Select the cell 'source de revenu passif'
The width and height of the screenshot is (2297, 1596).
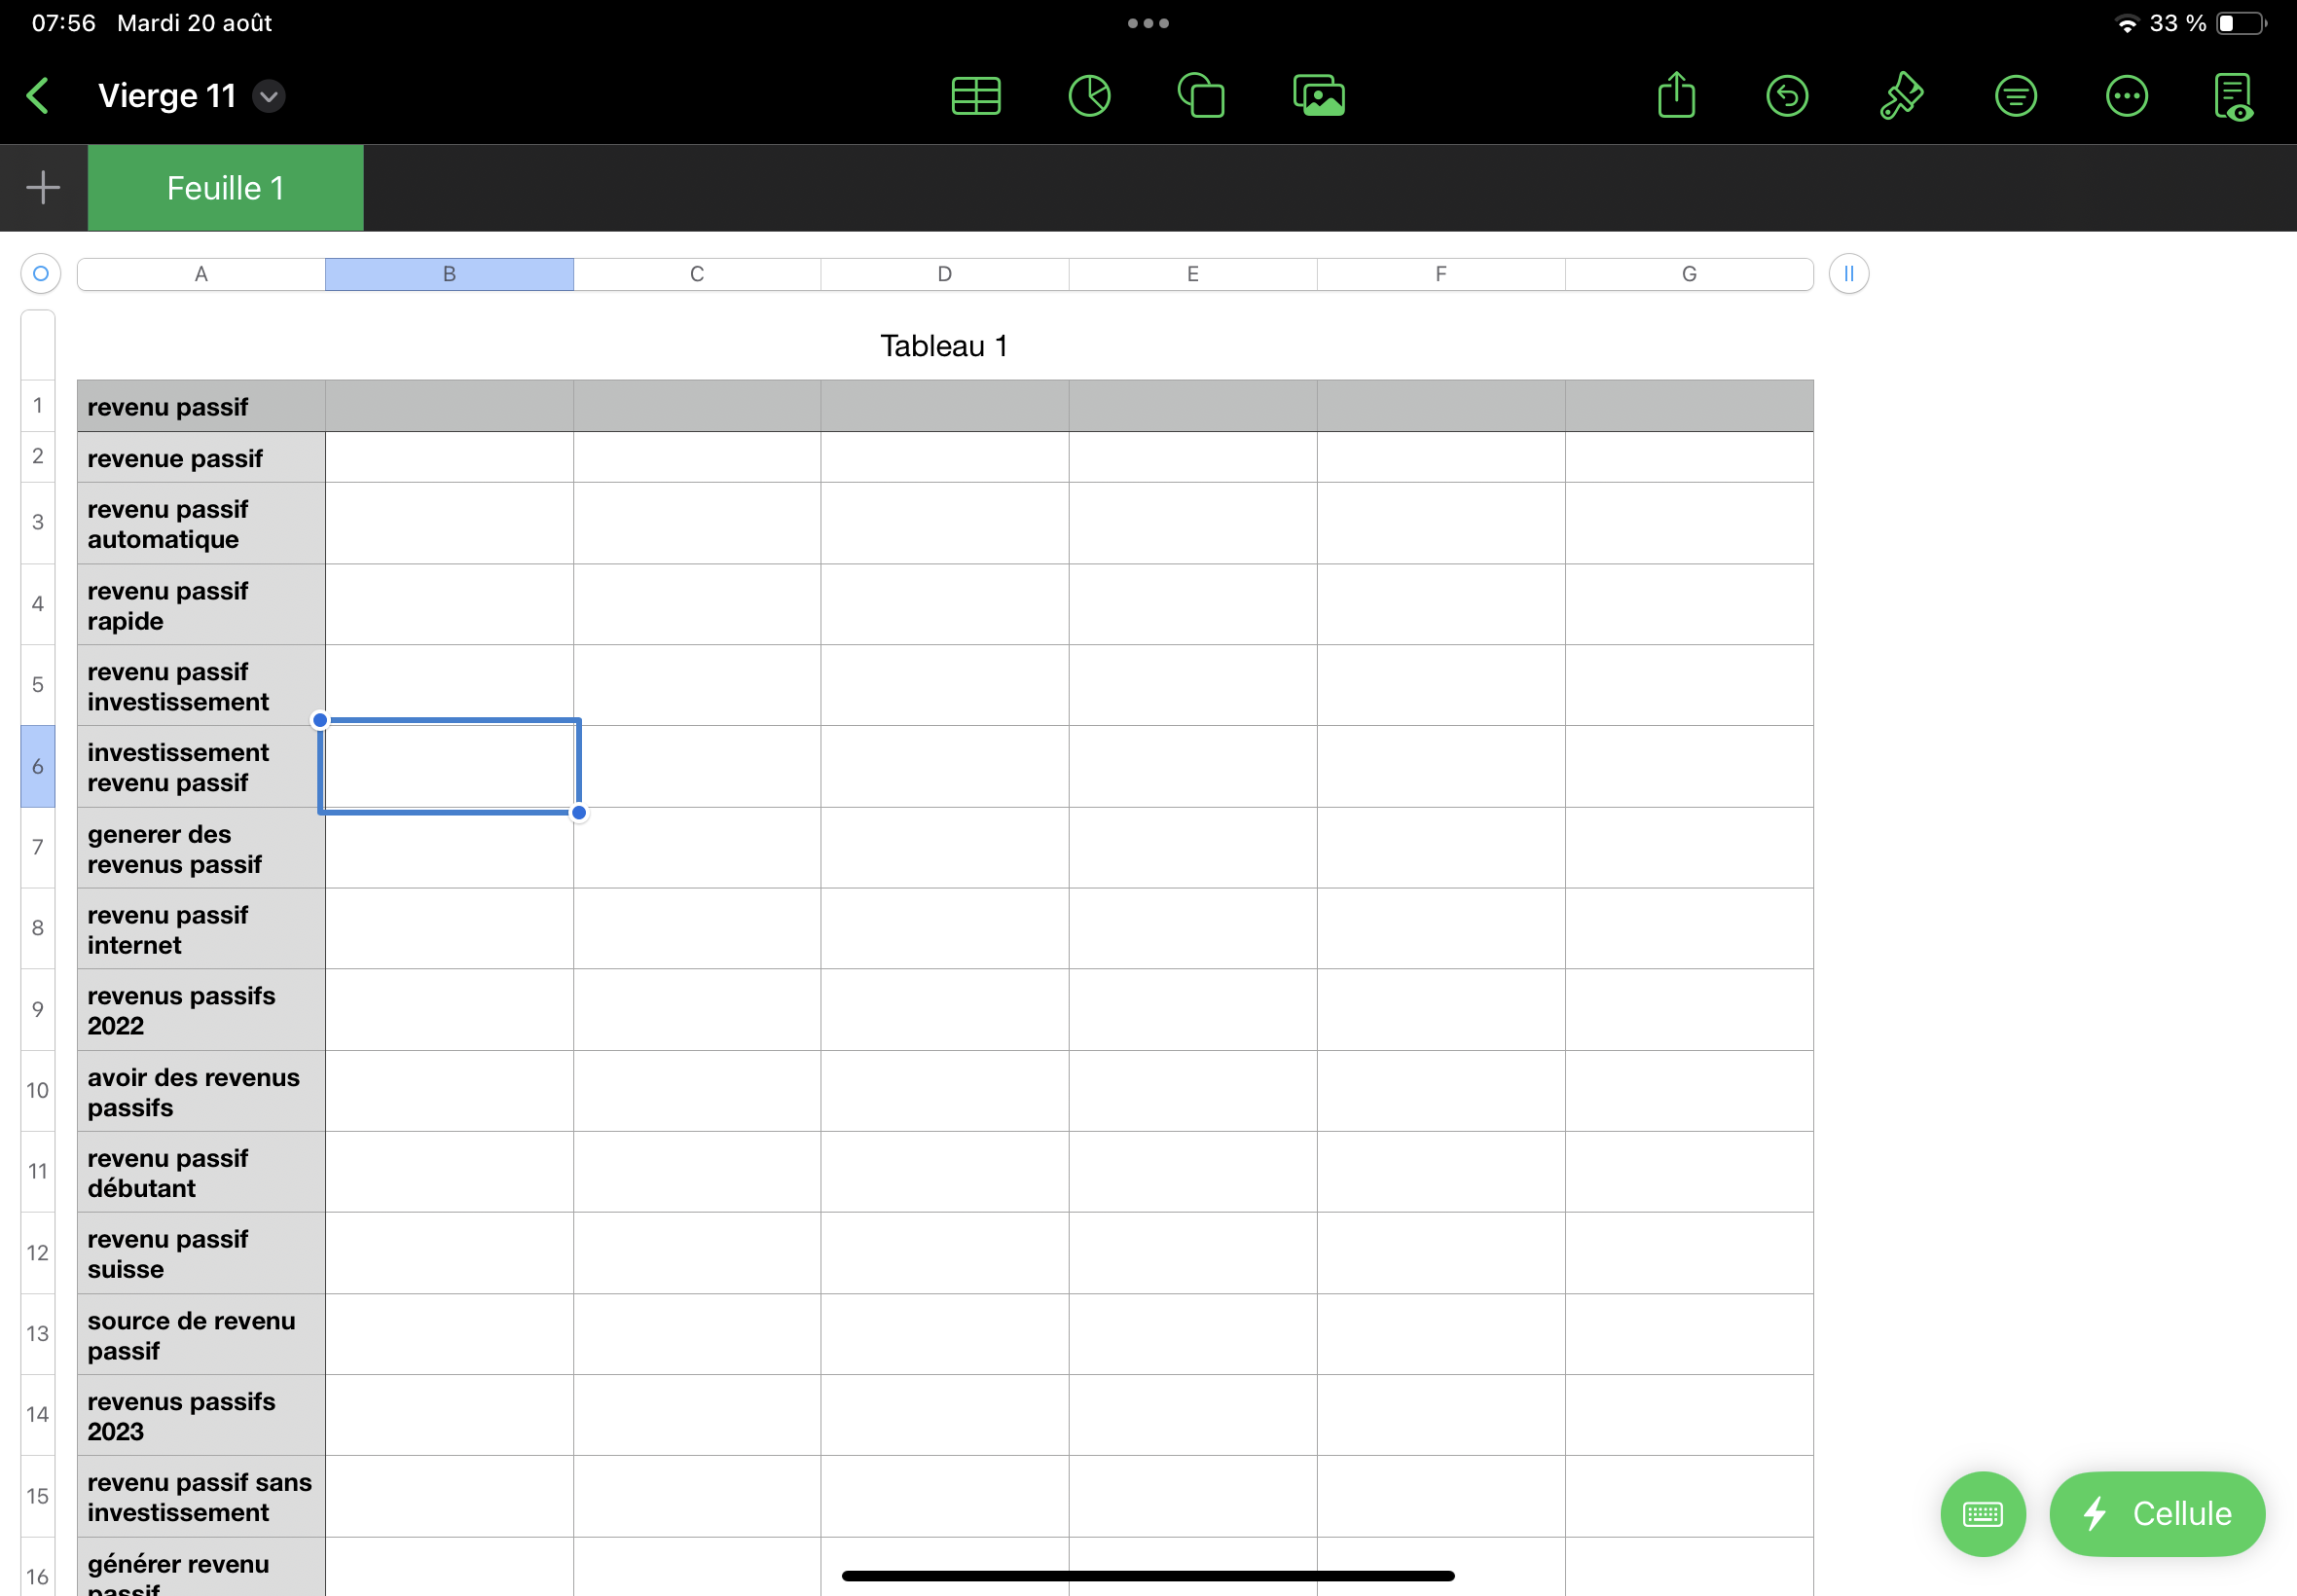[201, 1335]
